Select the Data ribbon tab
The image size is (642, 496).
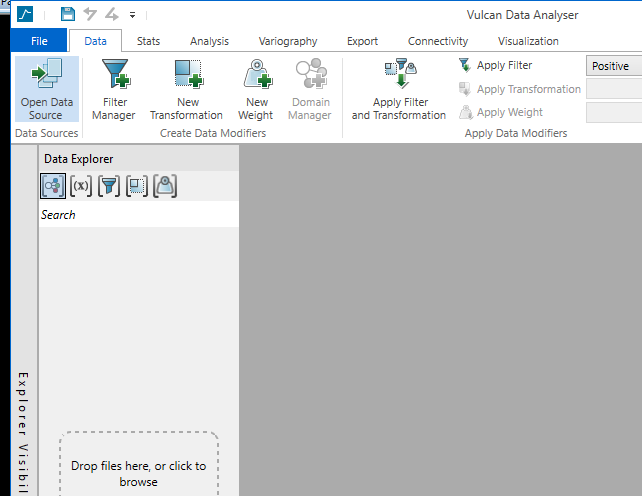[x=95, y=41]
